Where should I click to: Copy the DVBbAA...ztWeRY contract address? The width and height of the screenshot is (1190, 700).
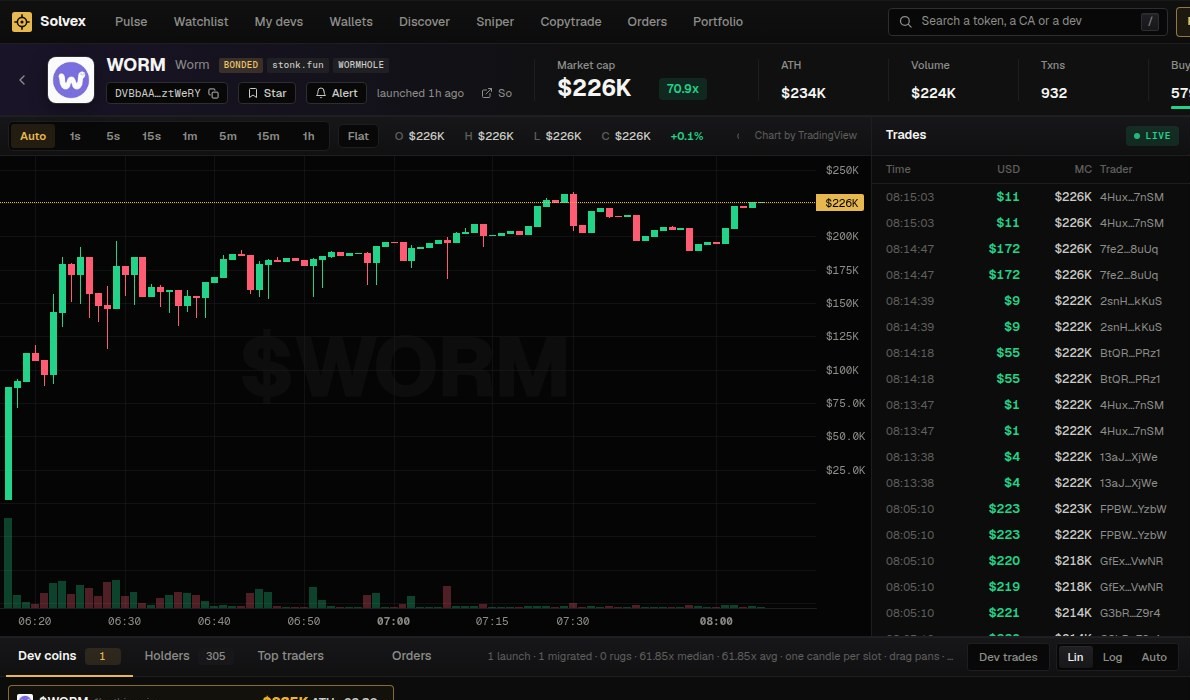pyautogui.click(x=167, y=93)
